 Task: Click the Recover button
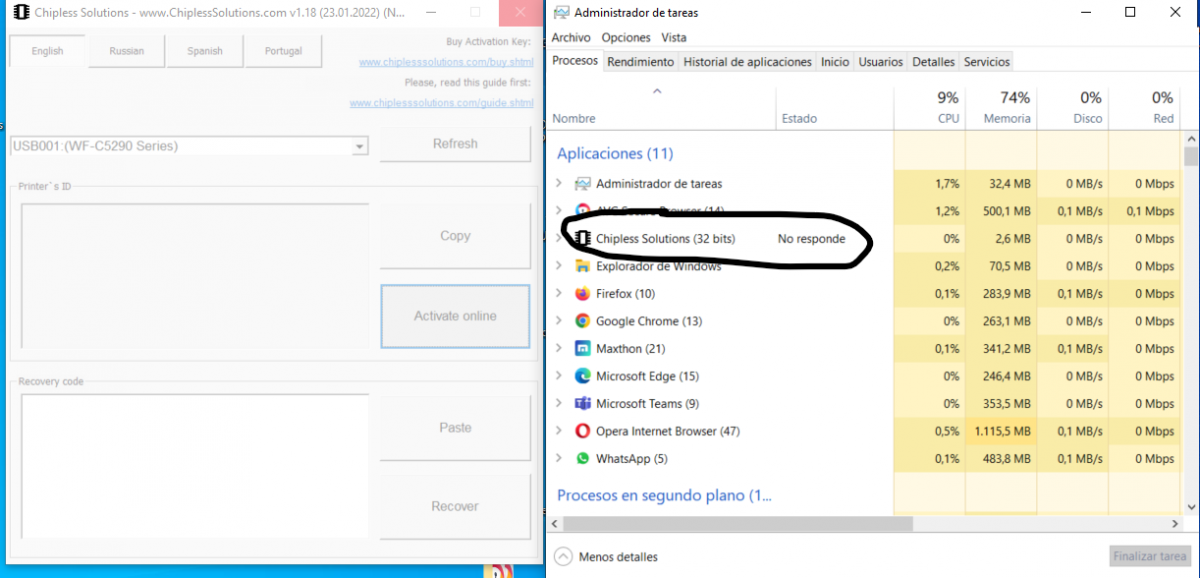click(455, 506)
